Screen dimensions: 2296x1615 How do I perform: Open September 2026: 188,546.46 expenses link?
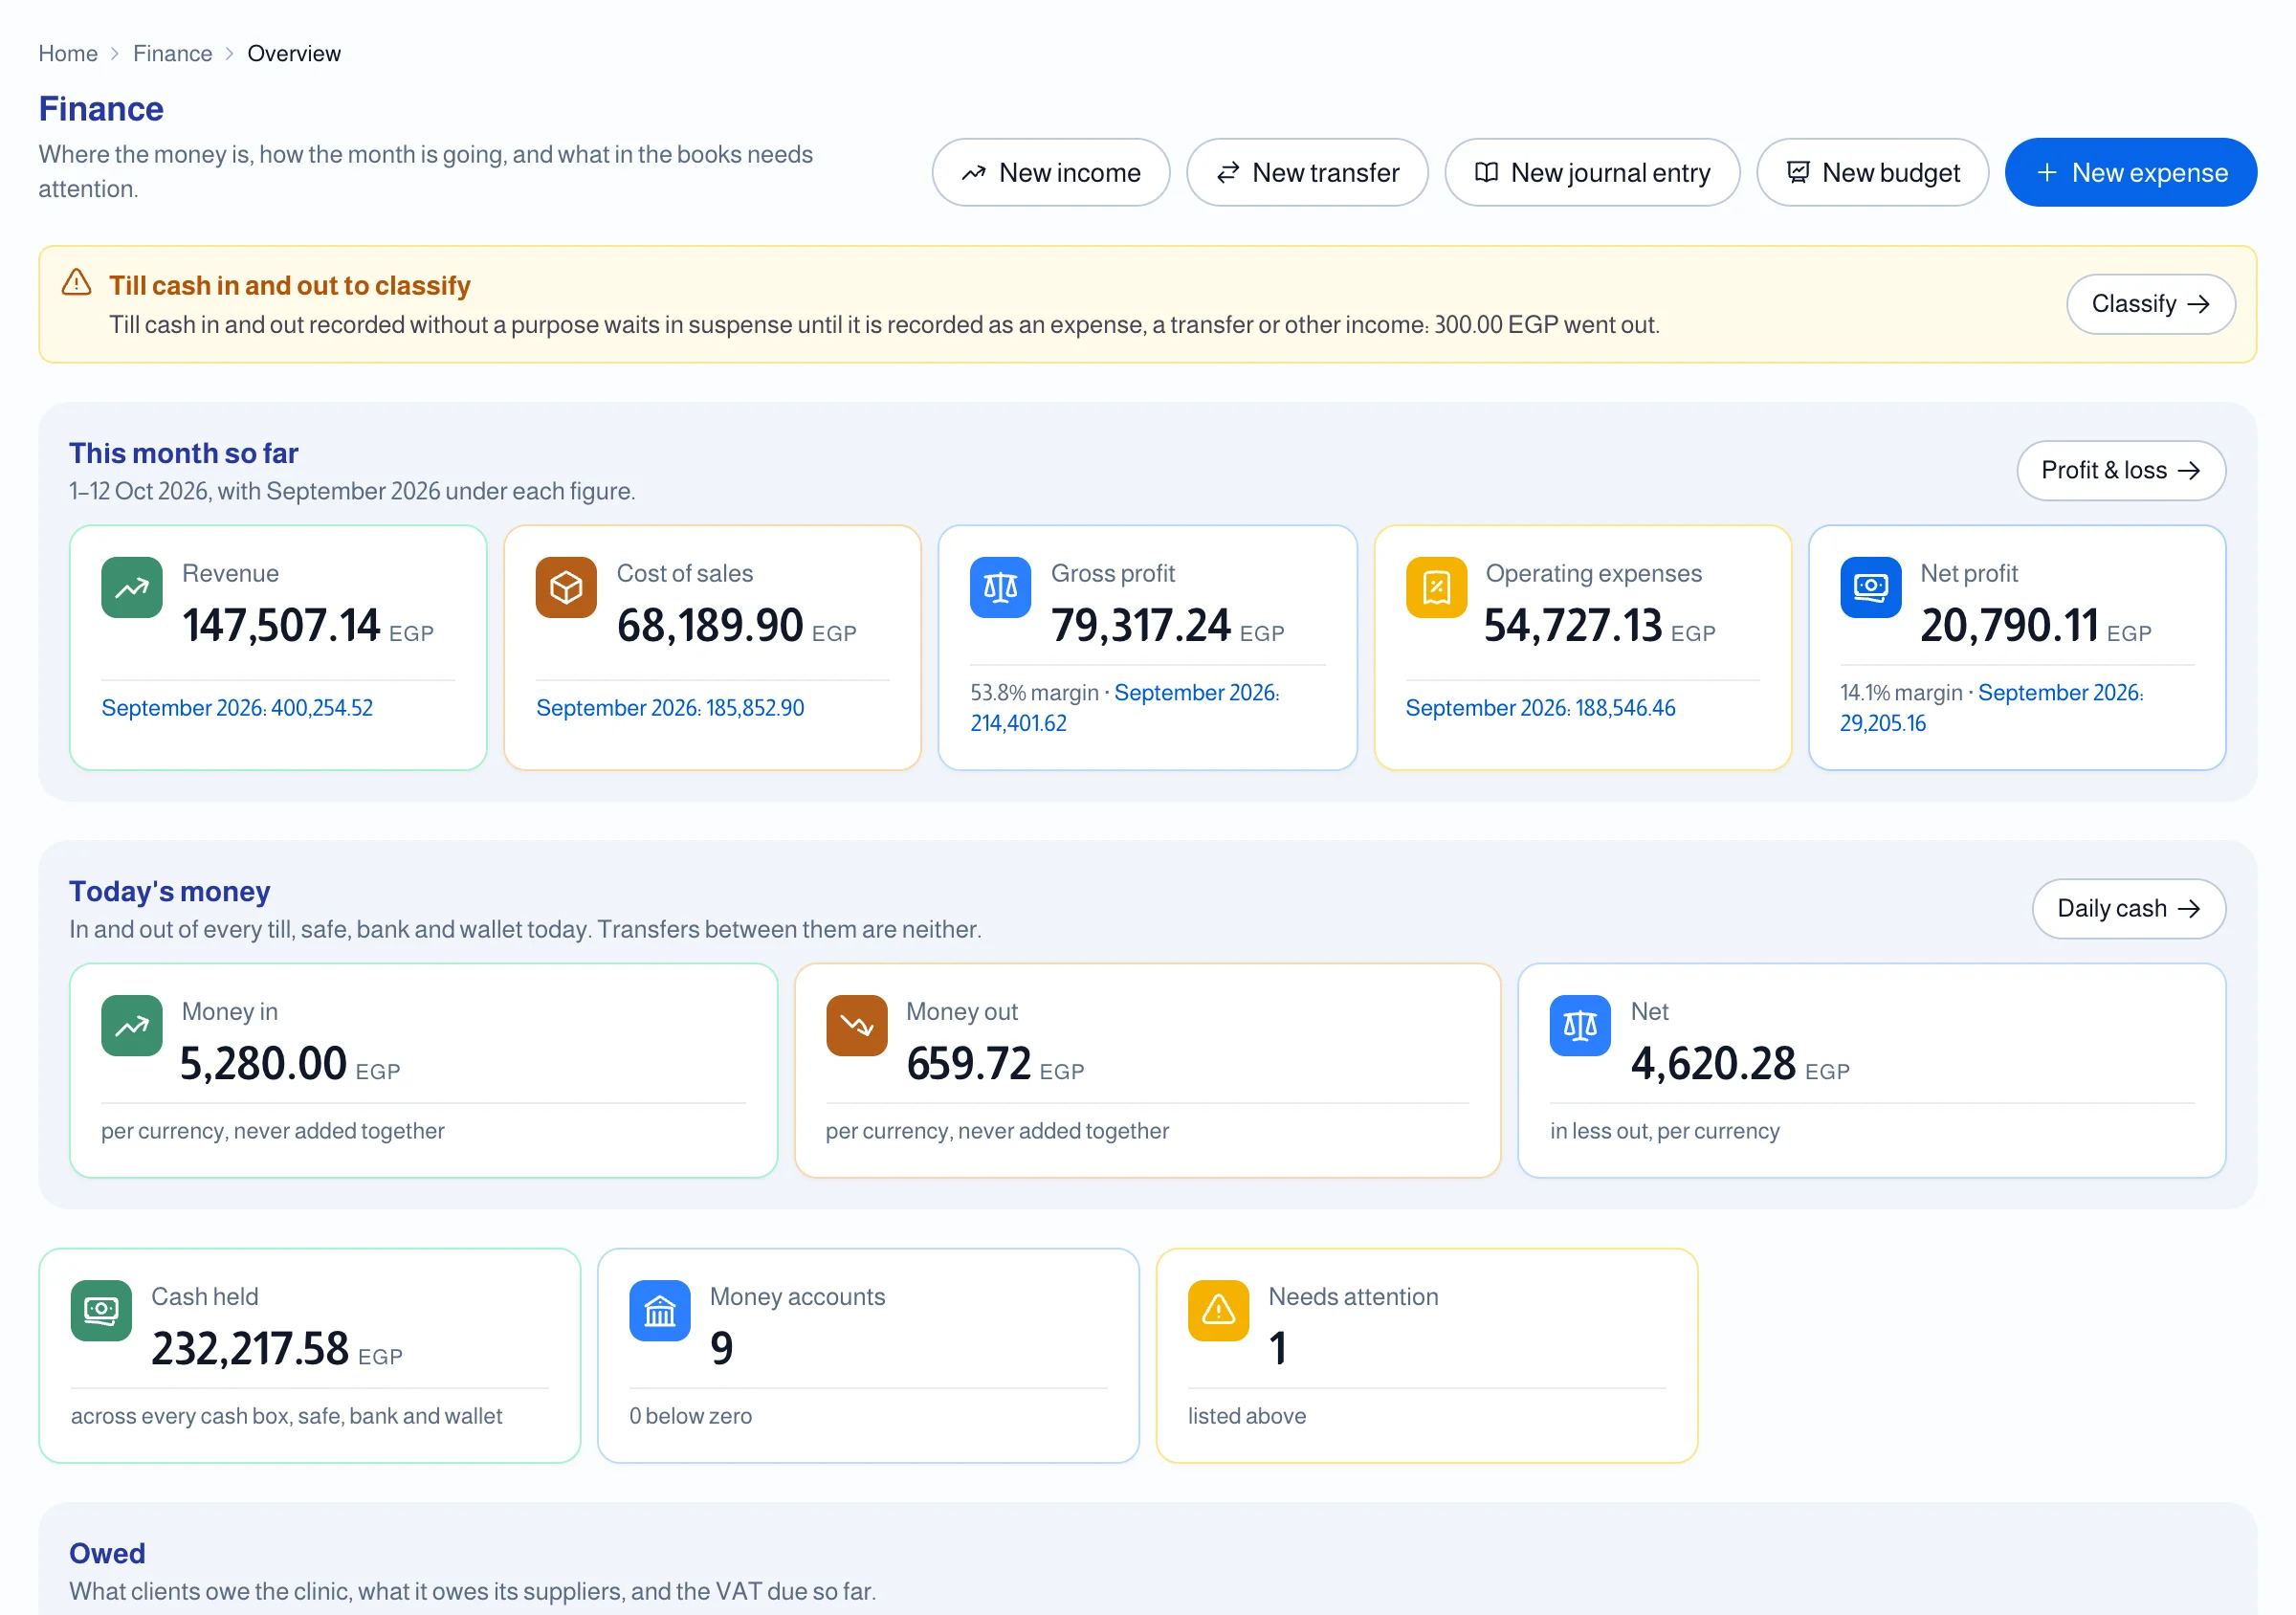[1540, 708]
